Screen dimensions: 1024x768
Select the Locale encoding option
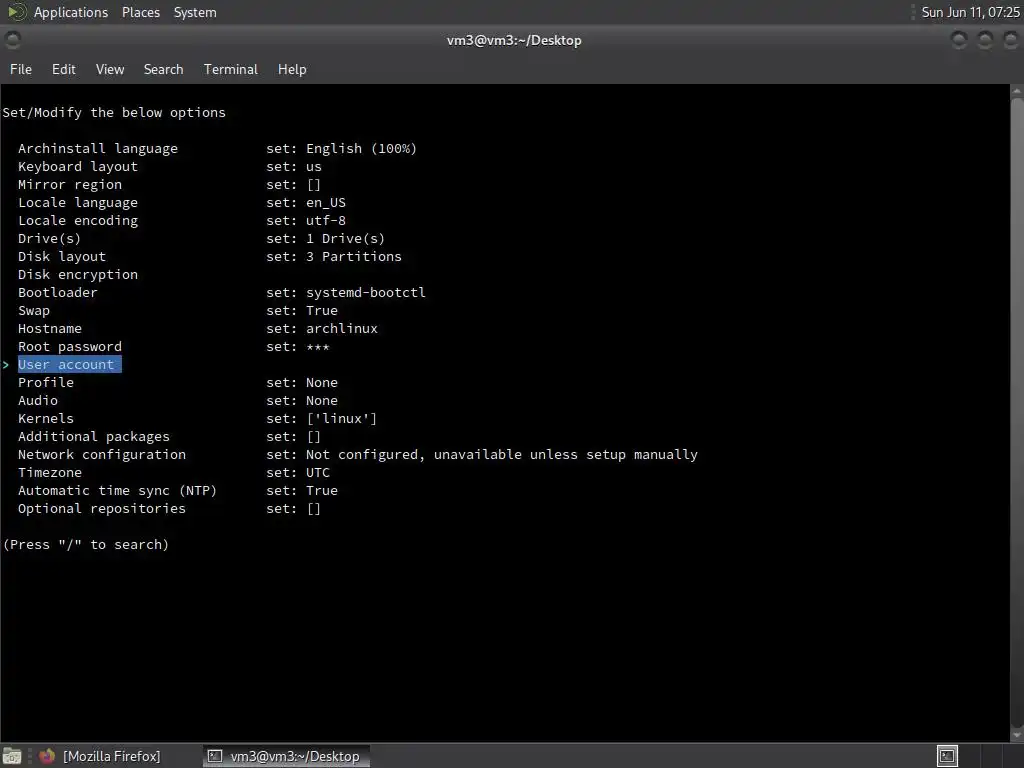[78, 221]
